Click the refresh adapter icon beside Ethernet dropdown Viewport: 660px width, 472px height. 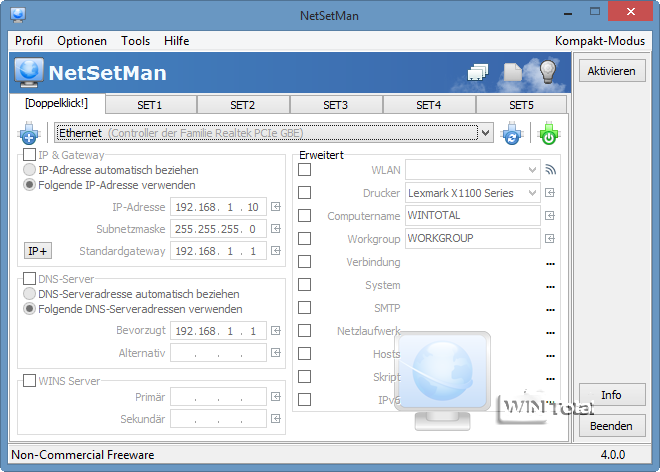[x=512, y=133]
